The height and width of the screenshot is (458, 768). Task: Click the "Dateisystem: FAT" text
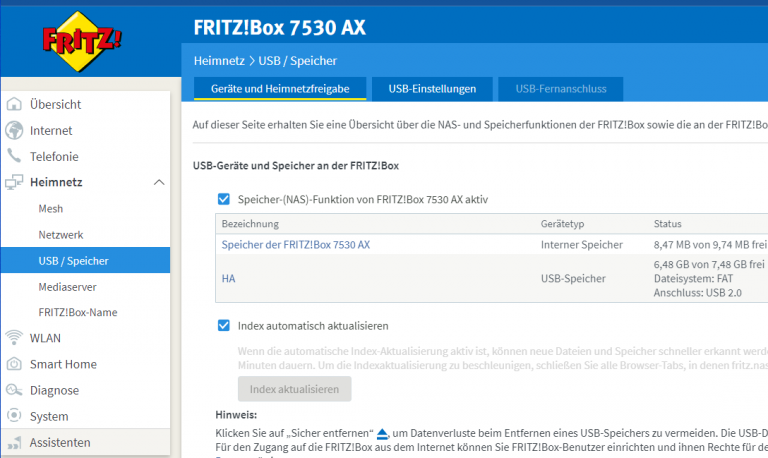click(694, 279)
